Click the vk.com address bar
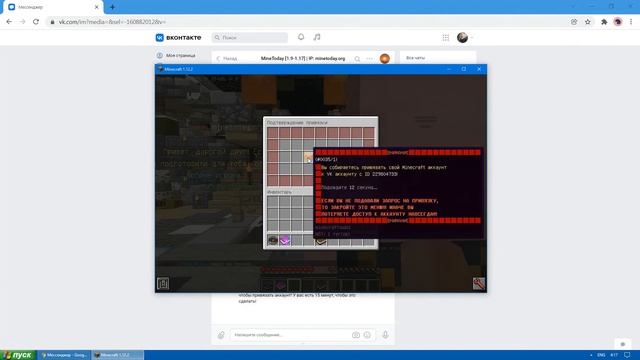 306,22
